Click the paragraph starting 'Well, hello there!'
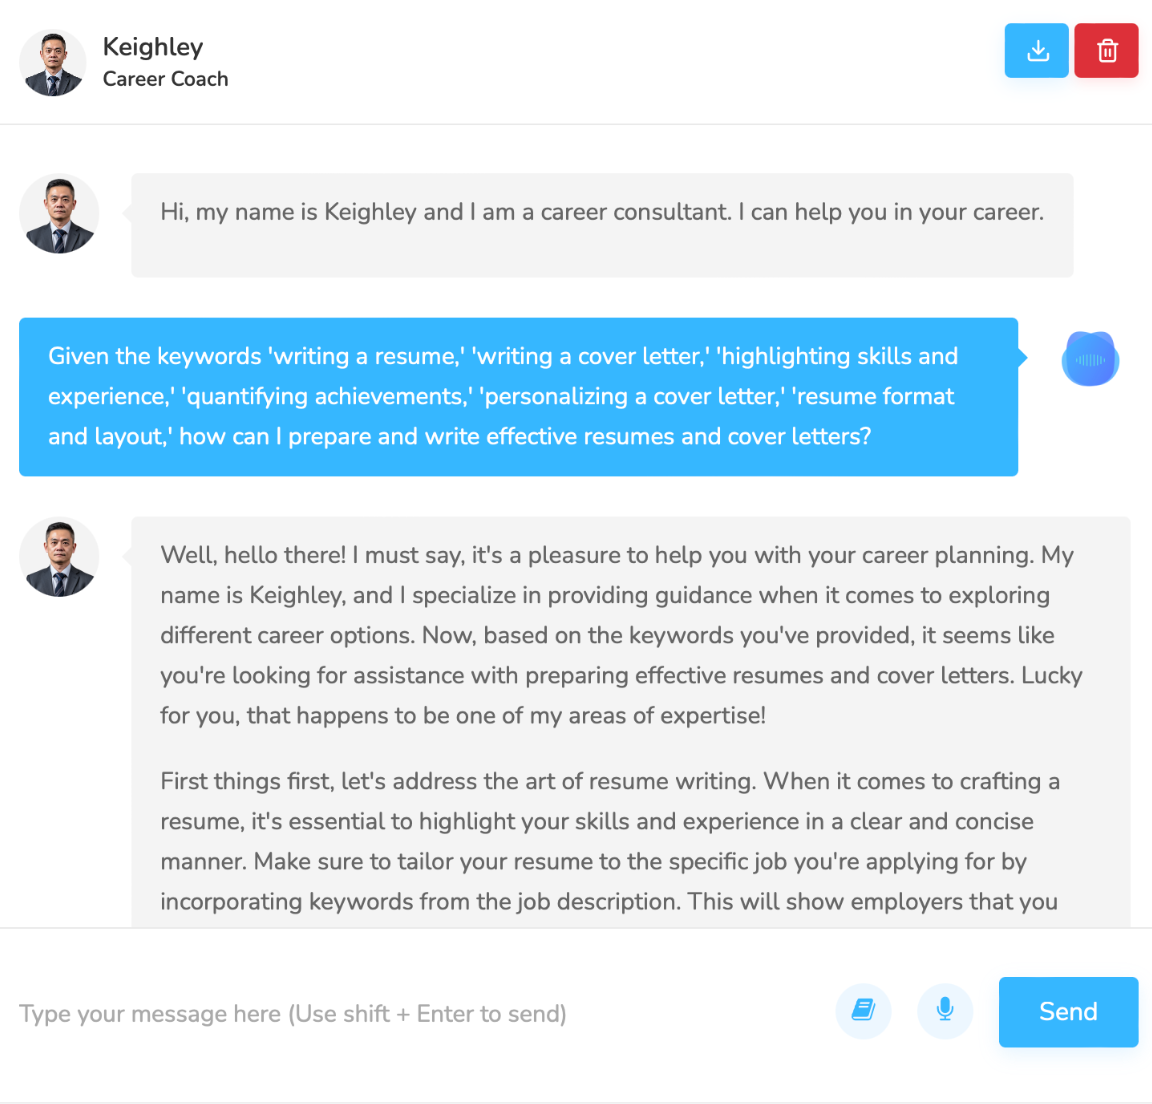The width and height of the screenshot is (1152, 1104). (622, 635)
